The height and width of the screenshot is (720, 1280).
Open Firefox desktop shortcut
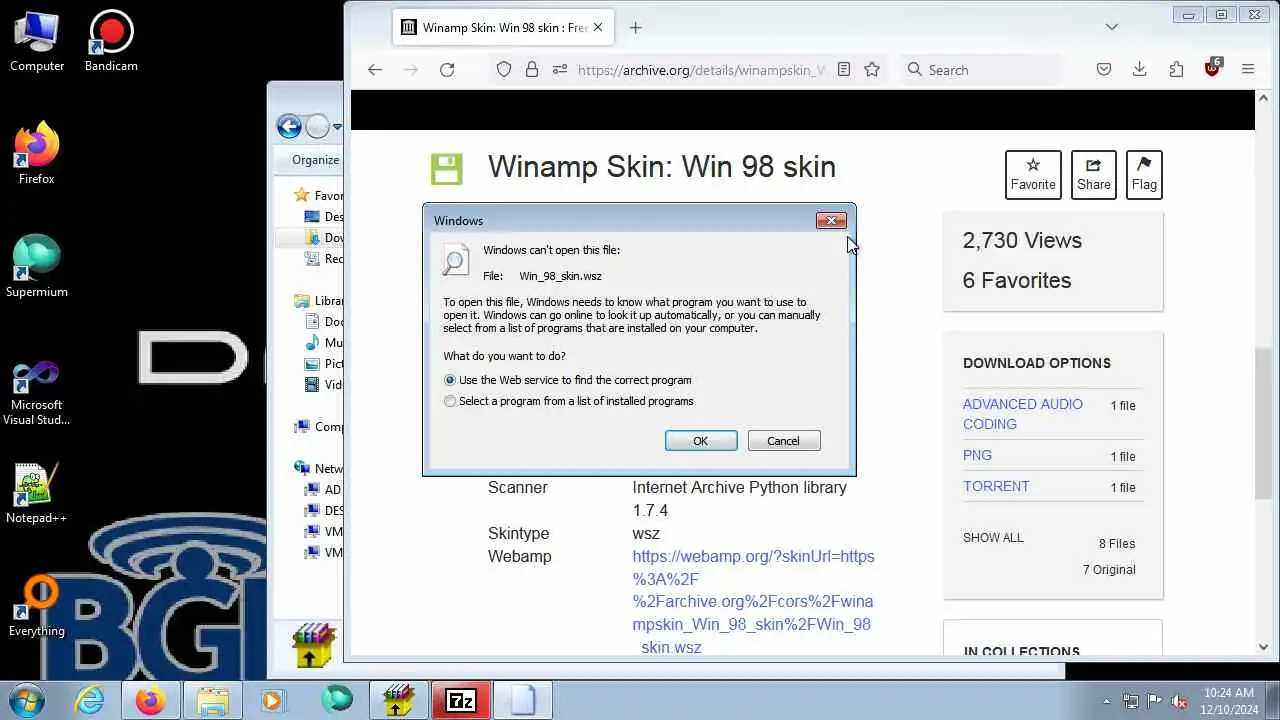[37, 154]
